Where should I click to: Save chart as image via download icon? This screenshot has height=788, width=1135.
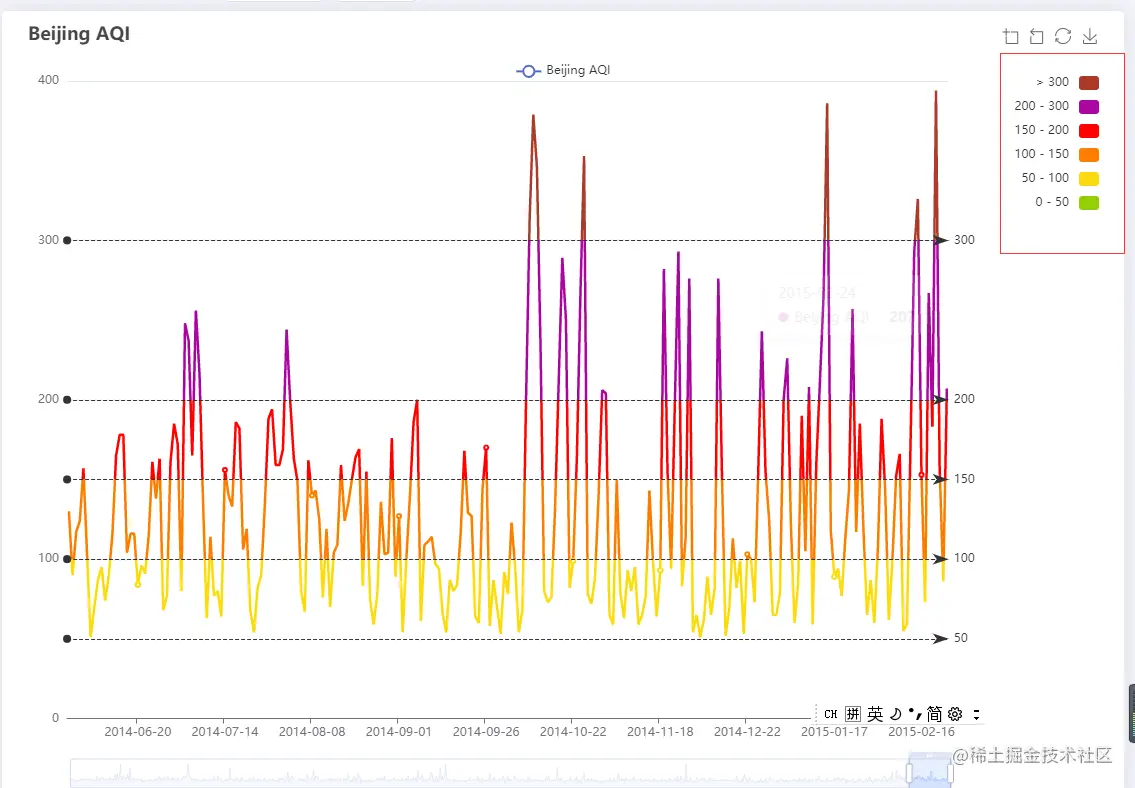[1089, 36]
